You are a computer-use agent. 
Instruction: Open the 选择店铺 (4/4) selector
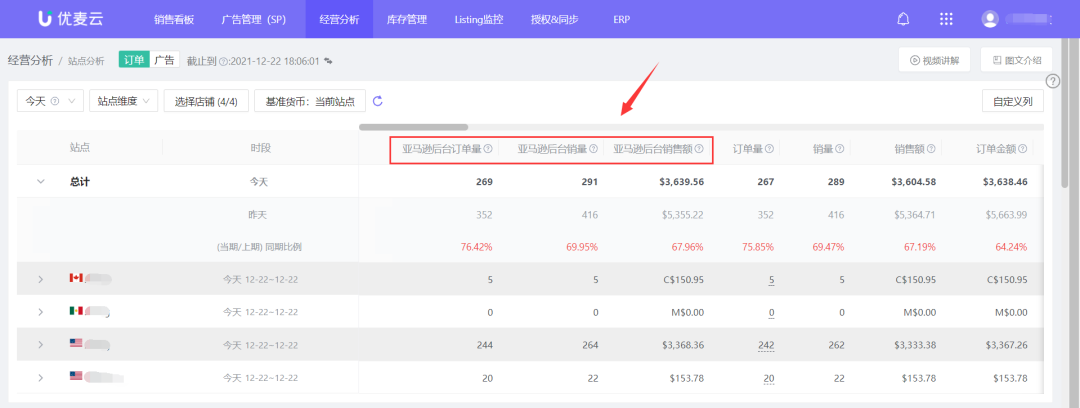pos(206,101)
